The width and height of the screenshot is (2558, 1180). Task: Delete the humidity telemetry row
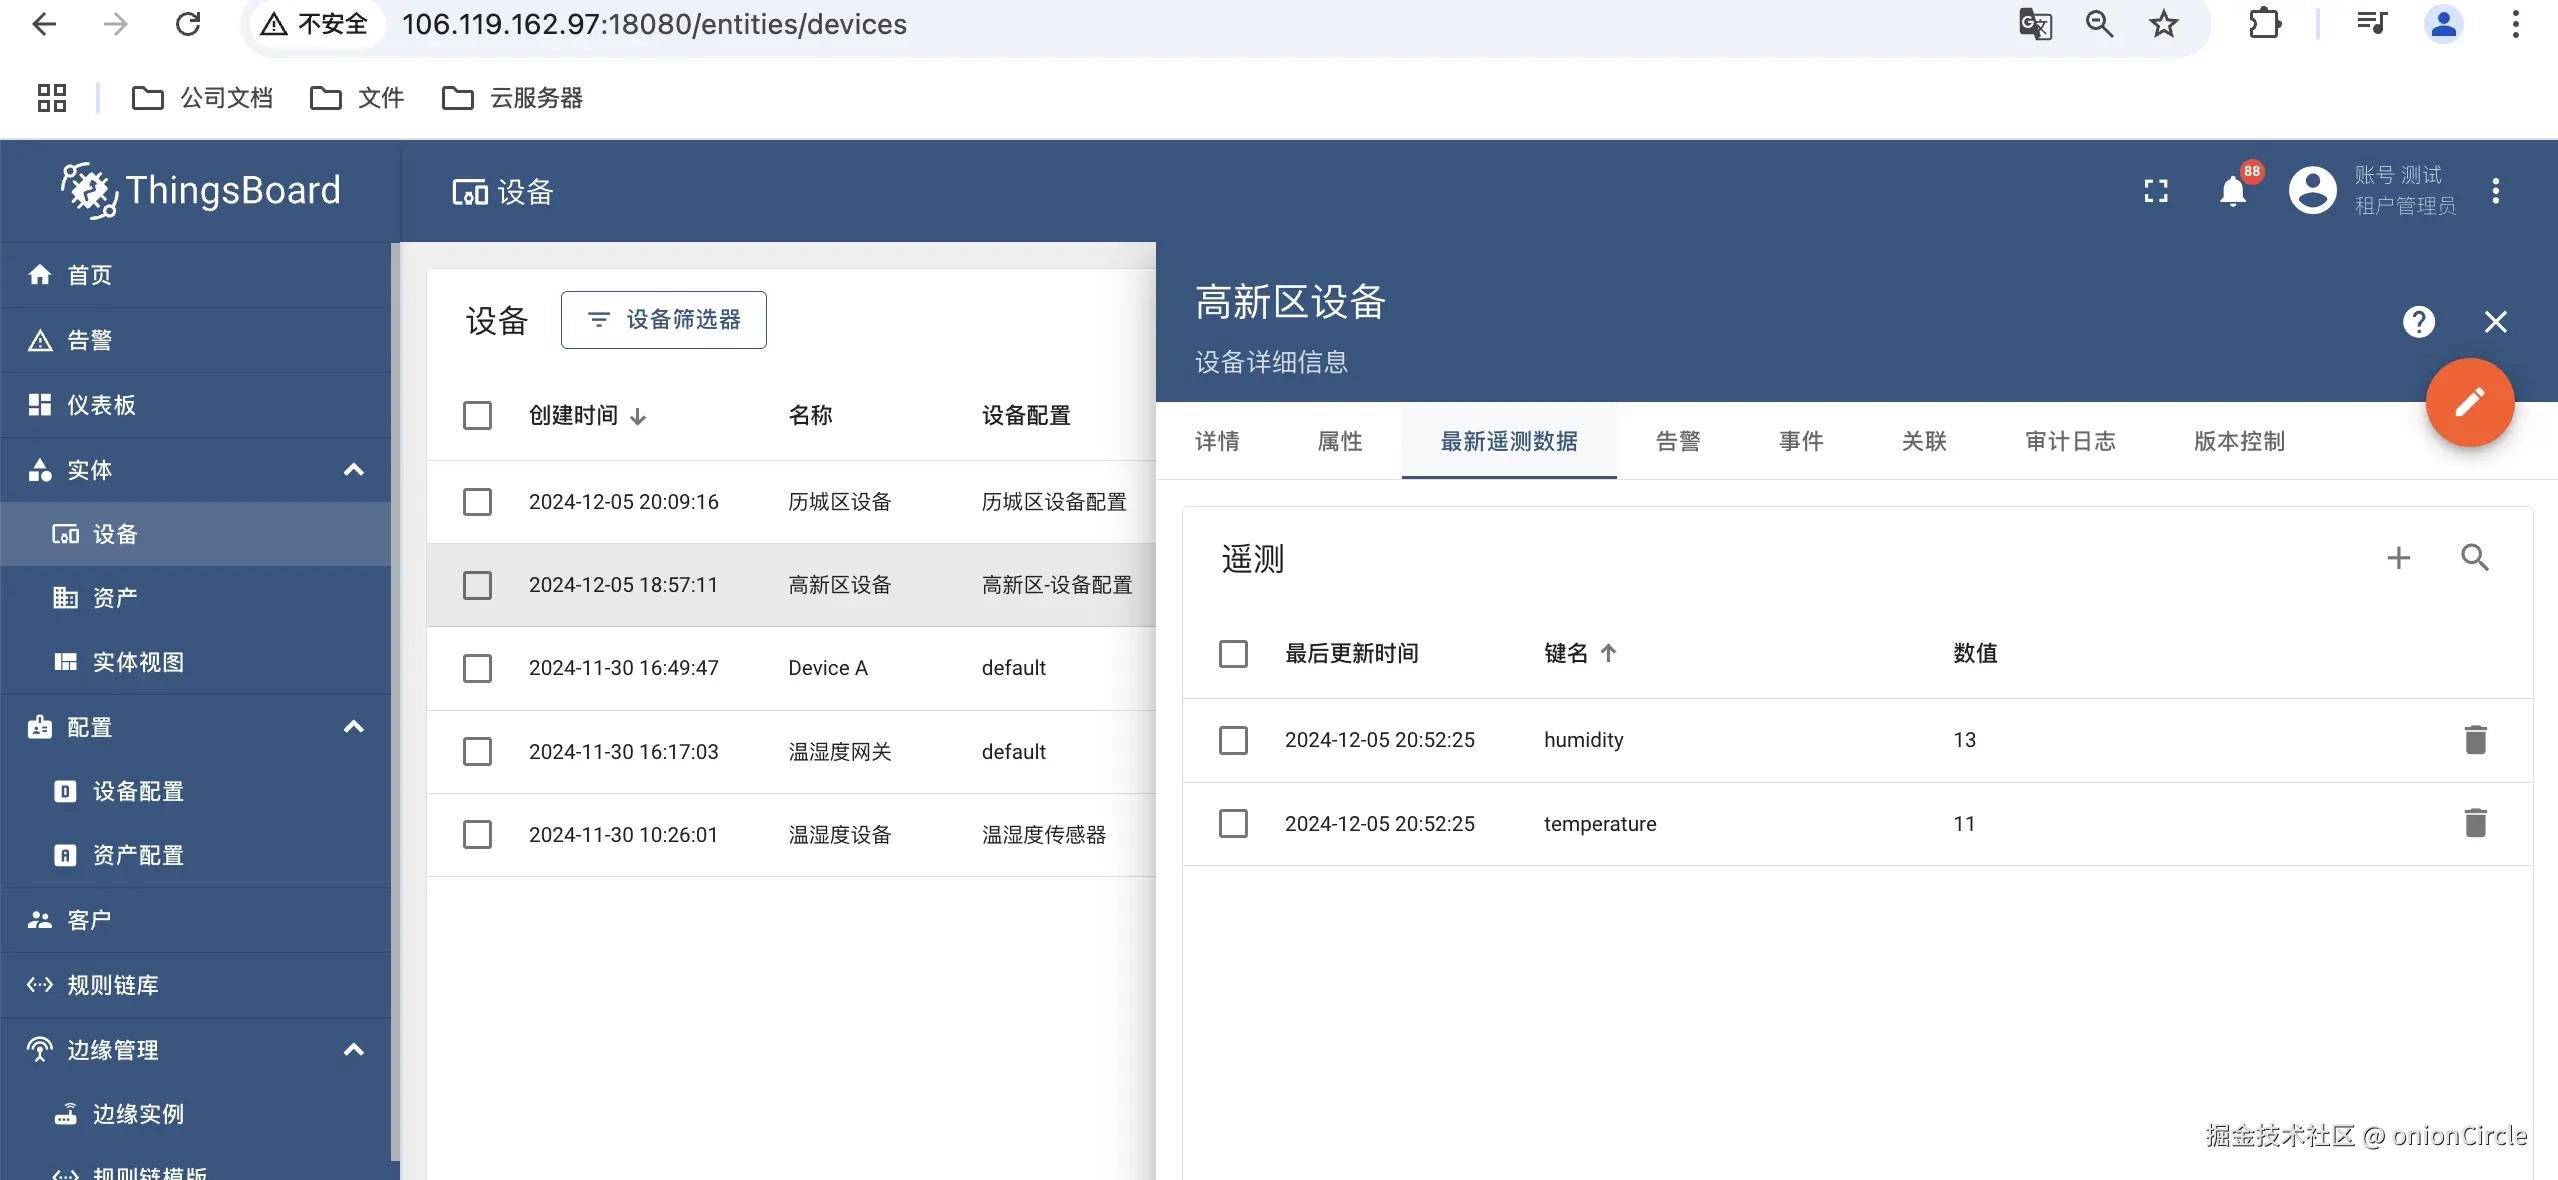pos(2475,740)
